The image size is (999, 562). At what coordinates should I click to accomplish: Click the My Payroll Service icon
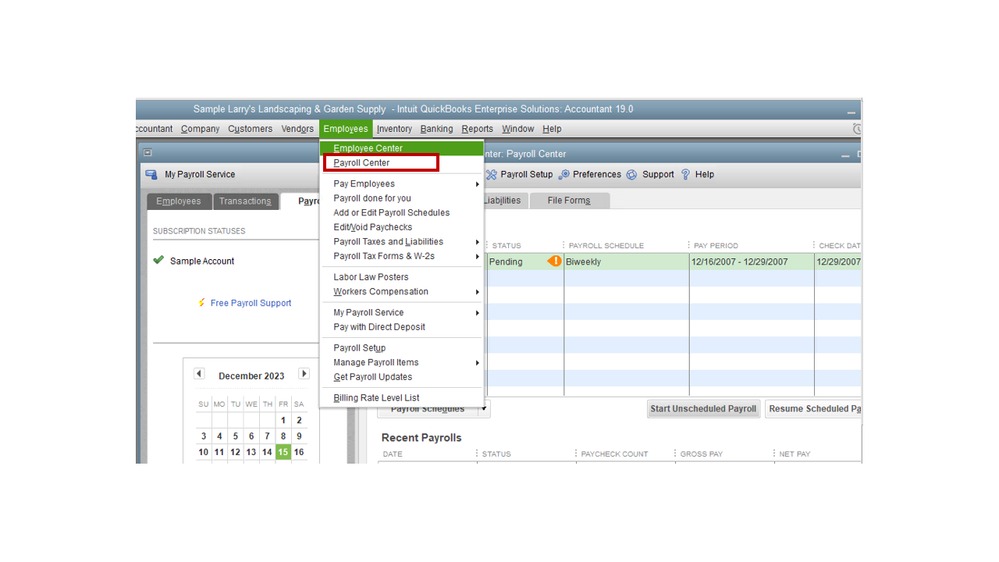pos(152,175)
